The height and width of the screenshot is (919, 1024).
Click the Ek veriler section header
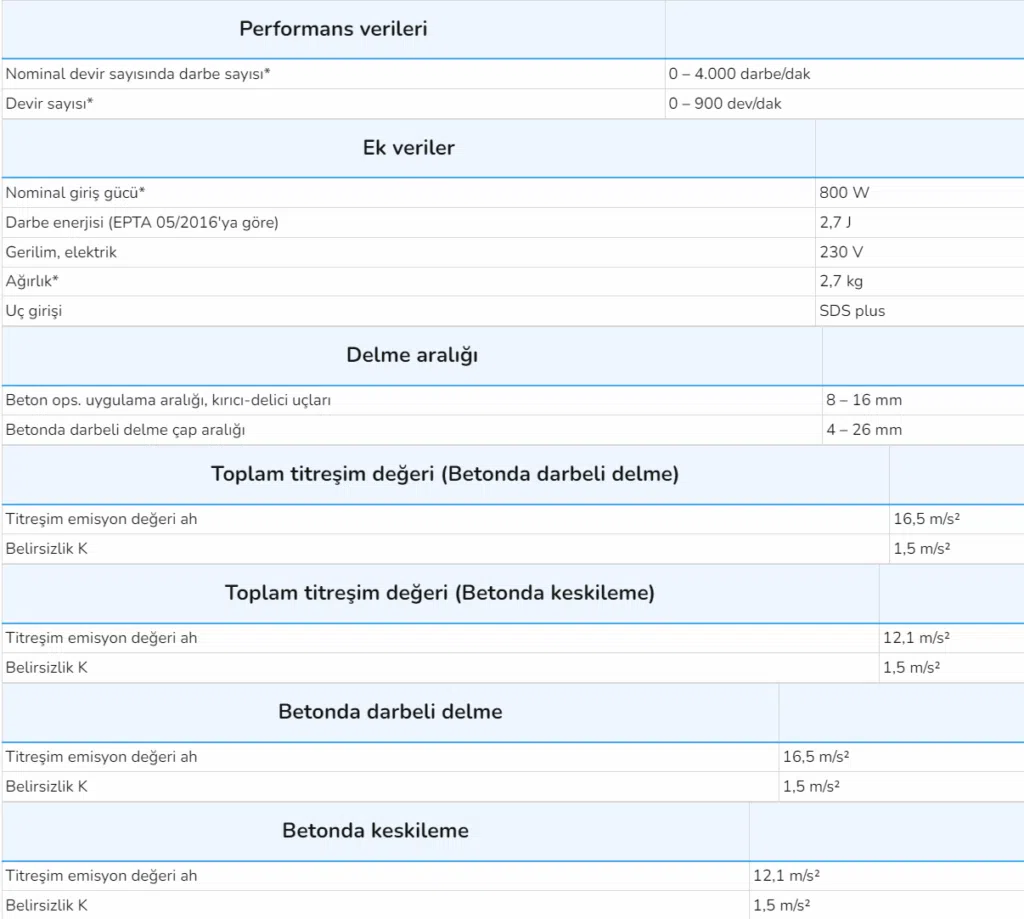(409, 148)
